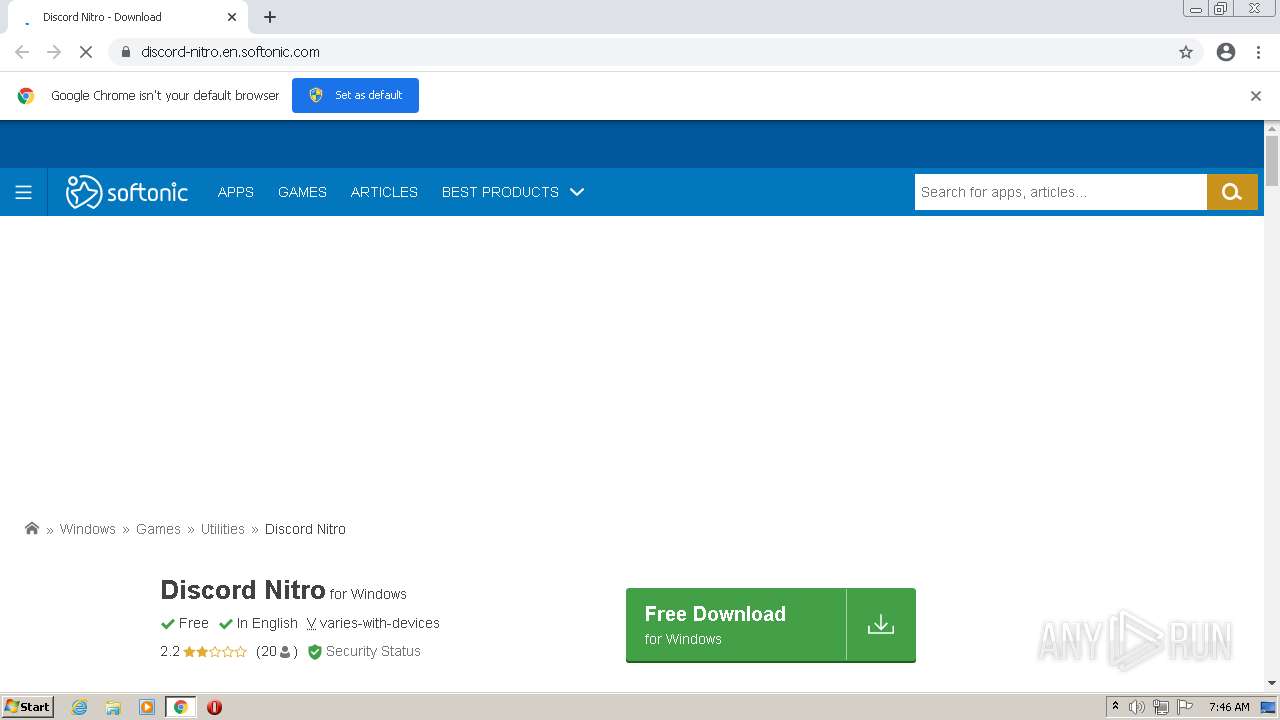Viewport: 1280px width, 720px height.
Task: Click the scrollbar up arrow
Action: point(1272,128)
